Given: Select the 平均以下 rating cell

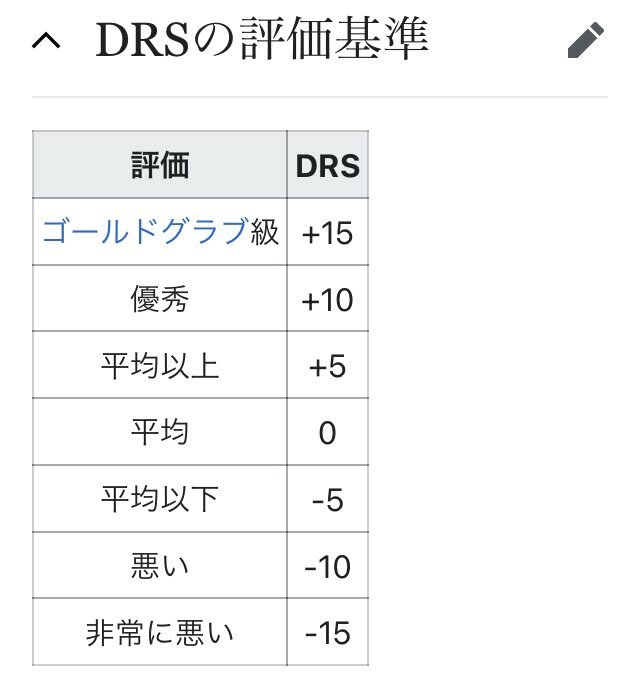Looking at the screenshot, I should click(x=160, y=499).
